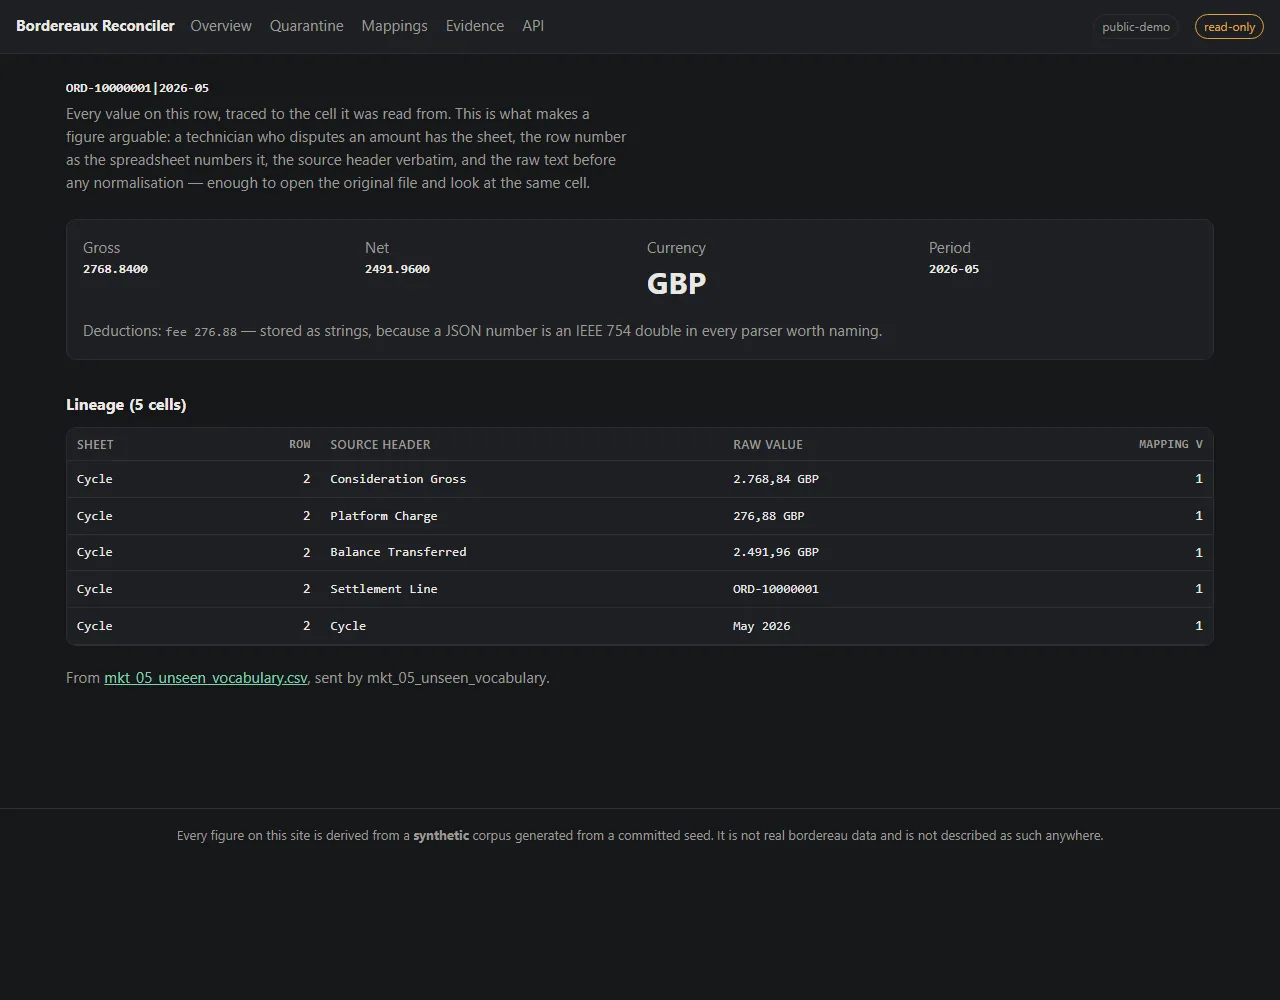Image resolution: width=1280 pixels, height=1000 pixels.
Task: Select the Consideration Gross cell
Action: (398, 479)
